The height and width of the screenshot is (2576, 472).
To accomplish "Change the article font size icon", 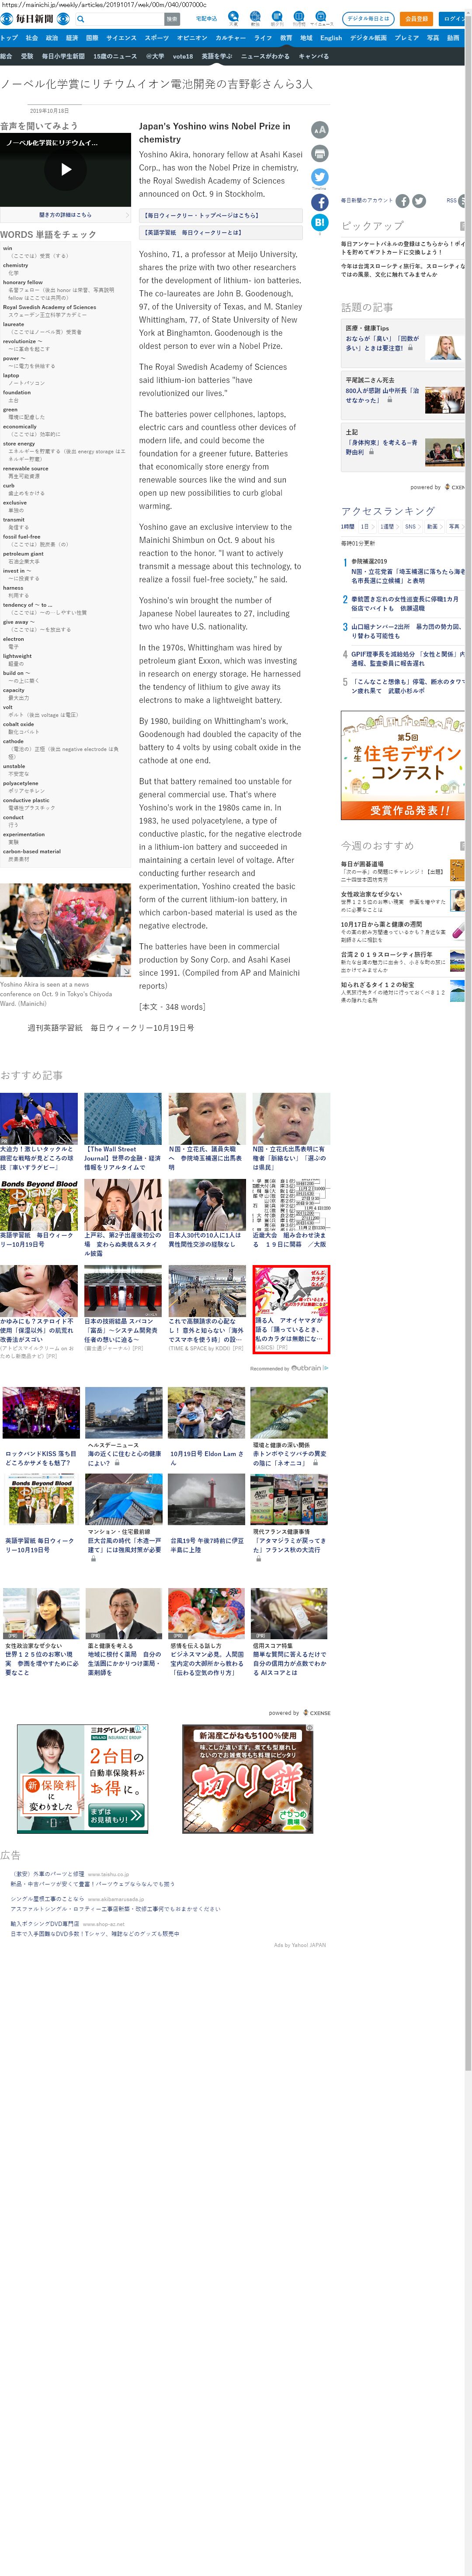I will pos(319,130).
